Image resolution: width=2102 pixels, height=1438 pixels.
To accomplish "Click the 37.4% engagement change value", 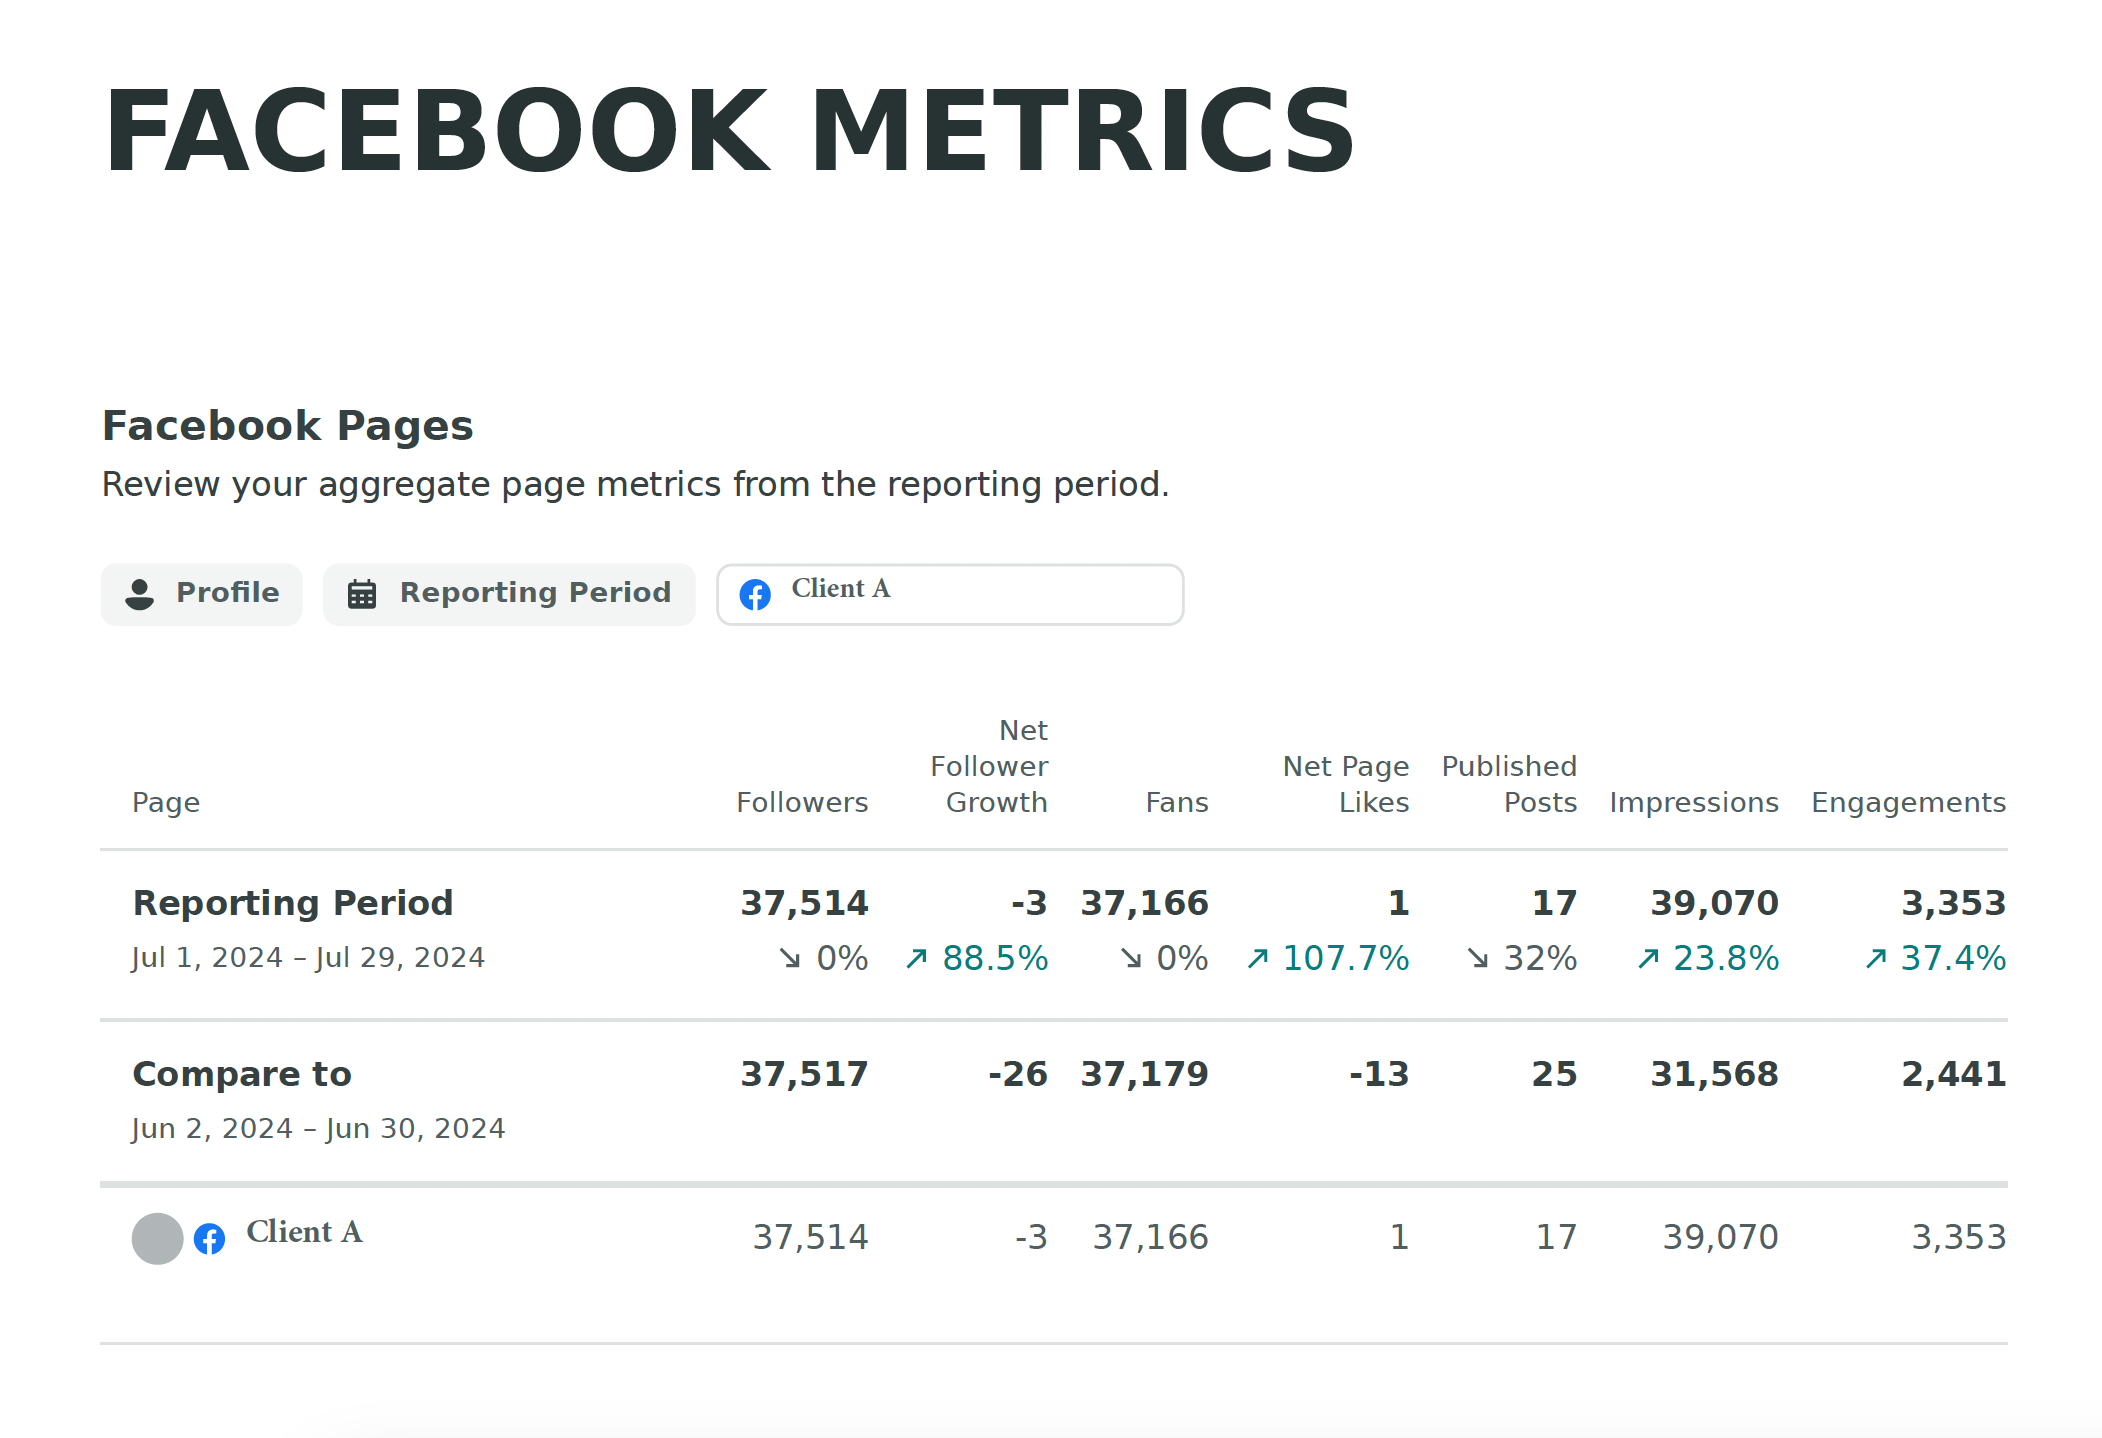I will pos(1952,958).
